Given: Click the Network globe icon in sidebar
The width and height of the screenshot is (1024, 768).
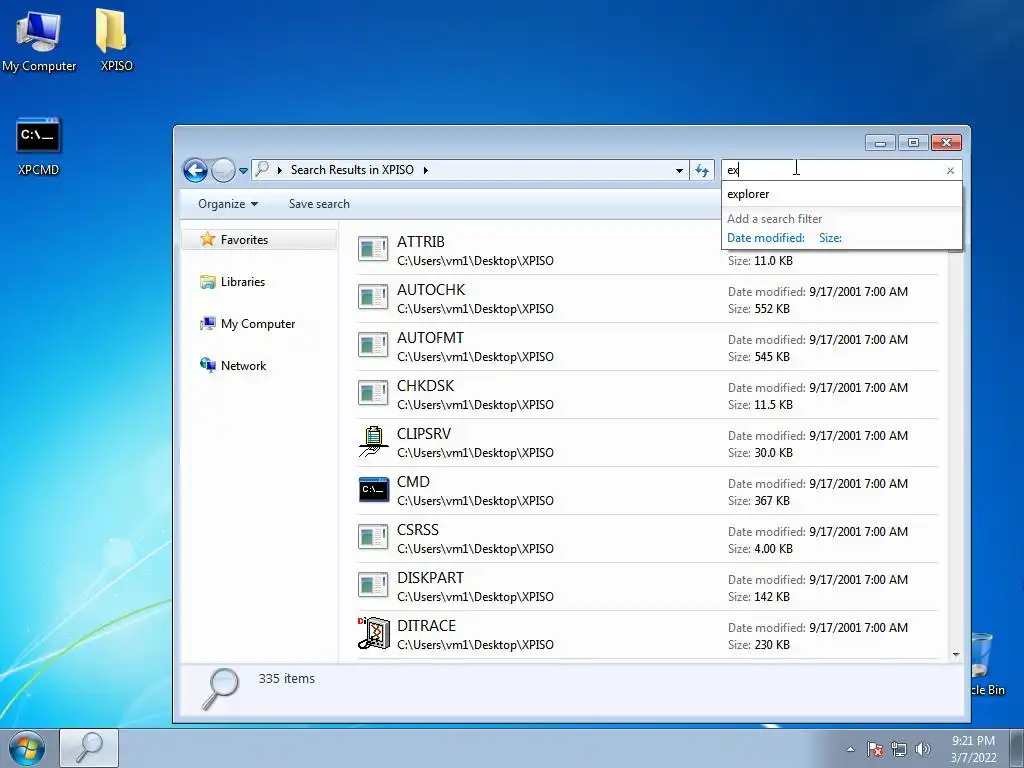Looking at the screenshot, I should tap(208, 365).
